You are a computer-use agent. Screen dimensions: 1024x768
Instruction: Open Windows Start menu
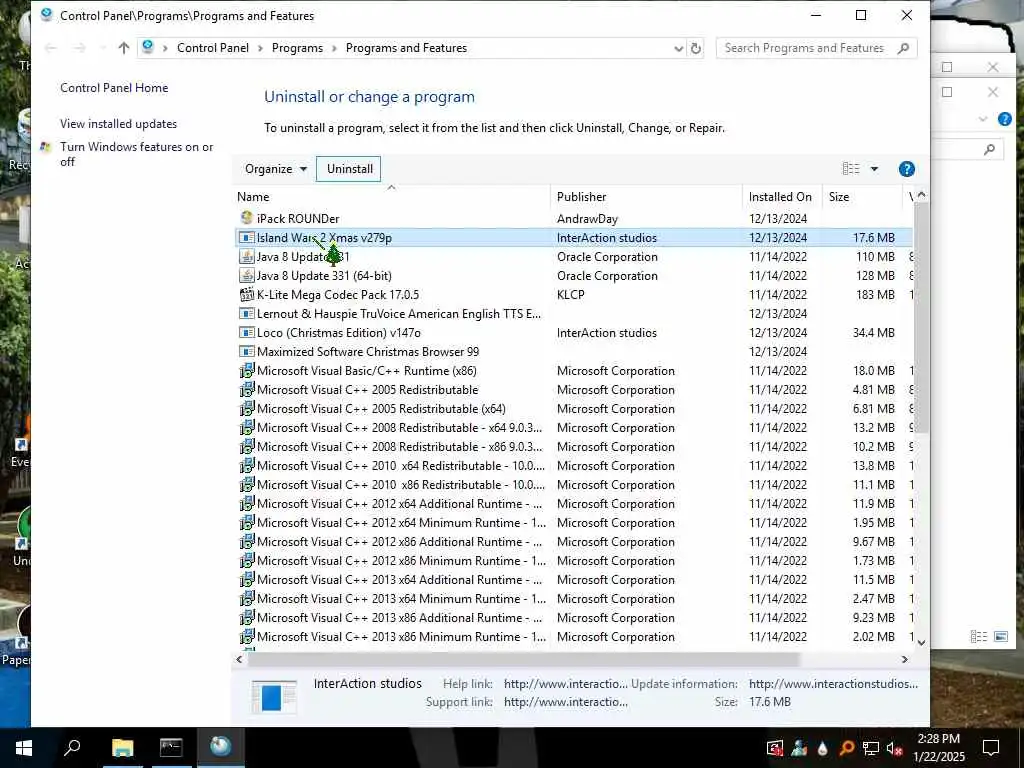click(x=24, y=748)
